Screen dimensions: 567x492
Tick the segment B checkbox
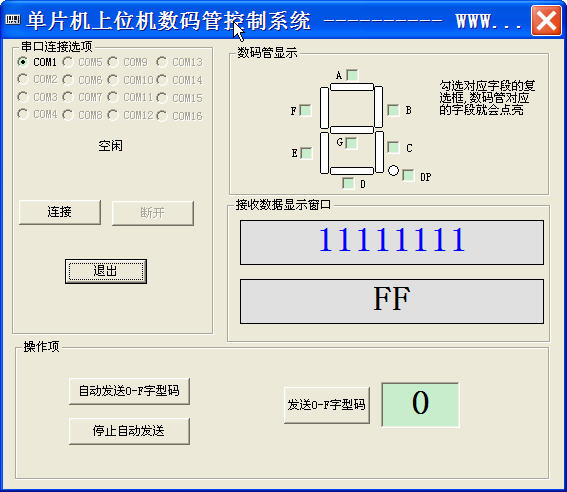point(393,110)
